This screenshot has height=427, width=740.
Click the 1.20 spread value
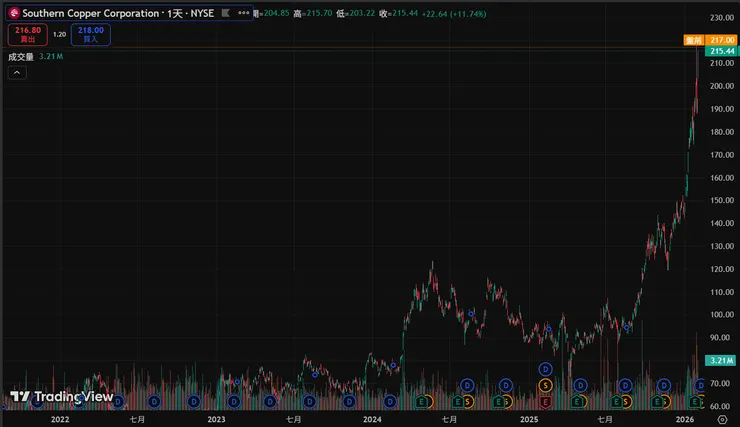(x=59, y=34)
